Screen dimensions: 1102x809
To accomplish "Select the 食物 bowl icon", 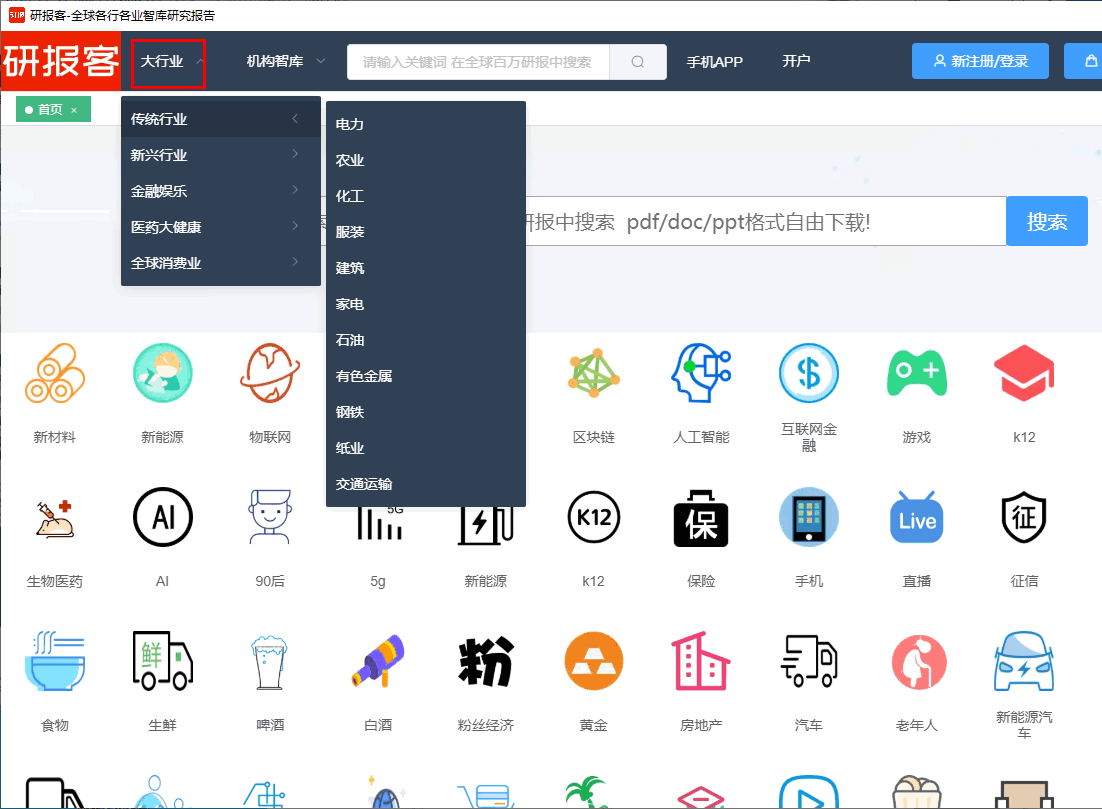I will click(x=55, y=661).
